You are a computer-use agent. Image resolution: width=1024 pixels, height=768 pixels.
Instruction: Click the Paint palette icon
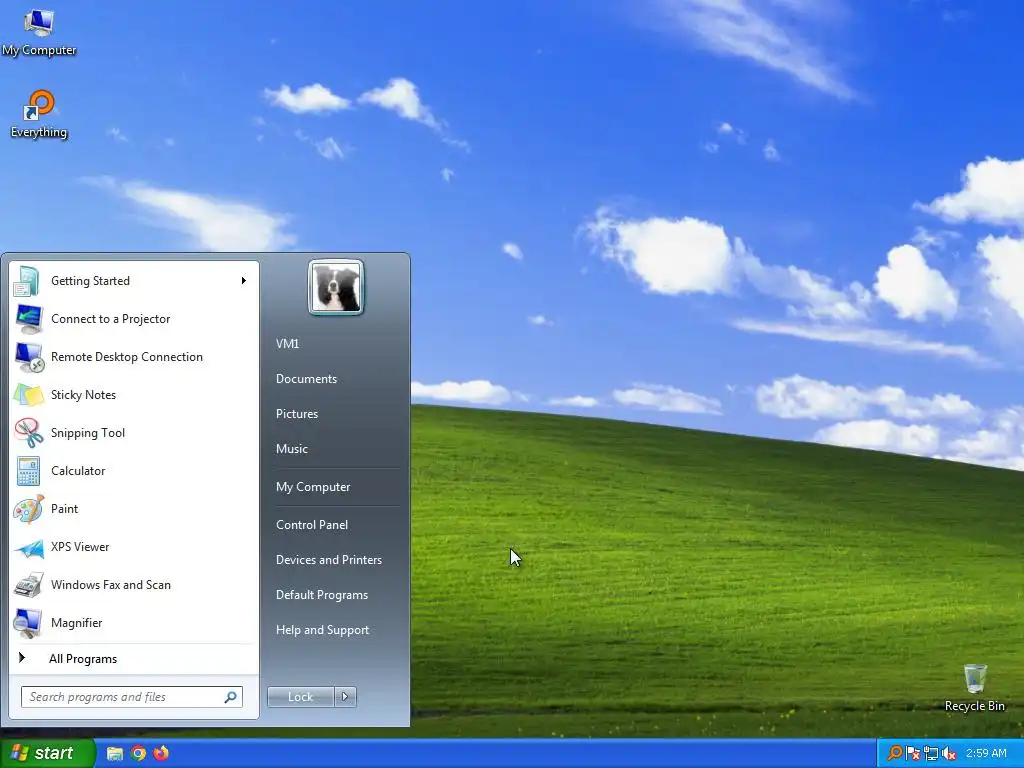(28, 509)
